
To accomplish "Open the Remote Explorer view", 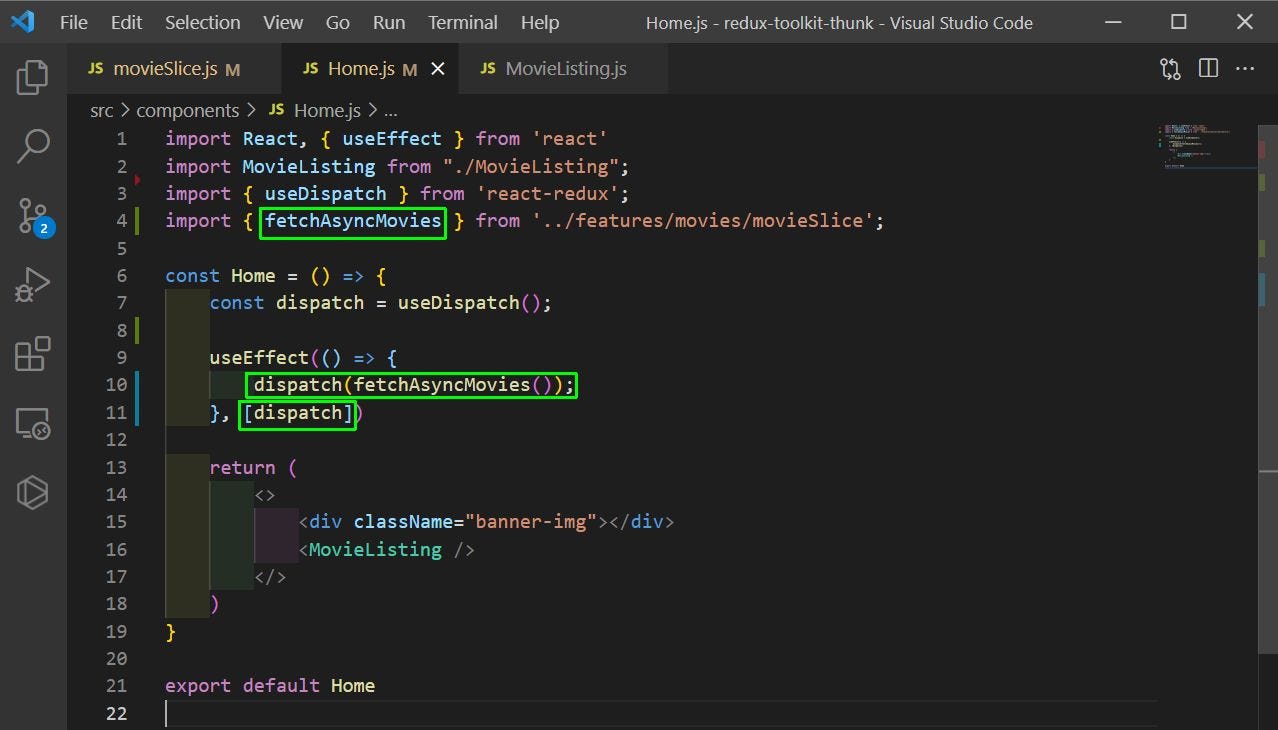I will (x=33, y=424).
